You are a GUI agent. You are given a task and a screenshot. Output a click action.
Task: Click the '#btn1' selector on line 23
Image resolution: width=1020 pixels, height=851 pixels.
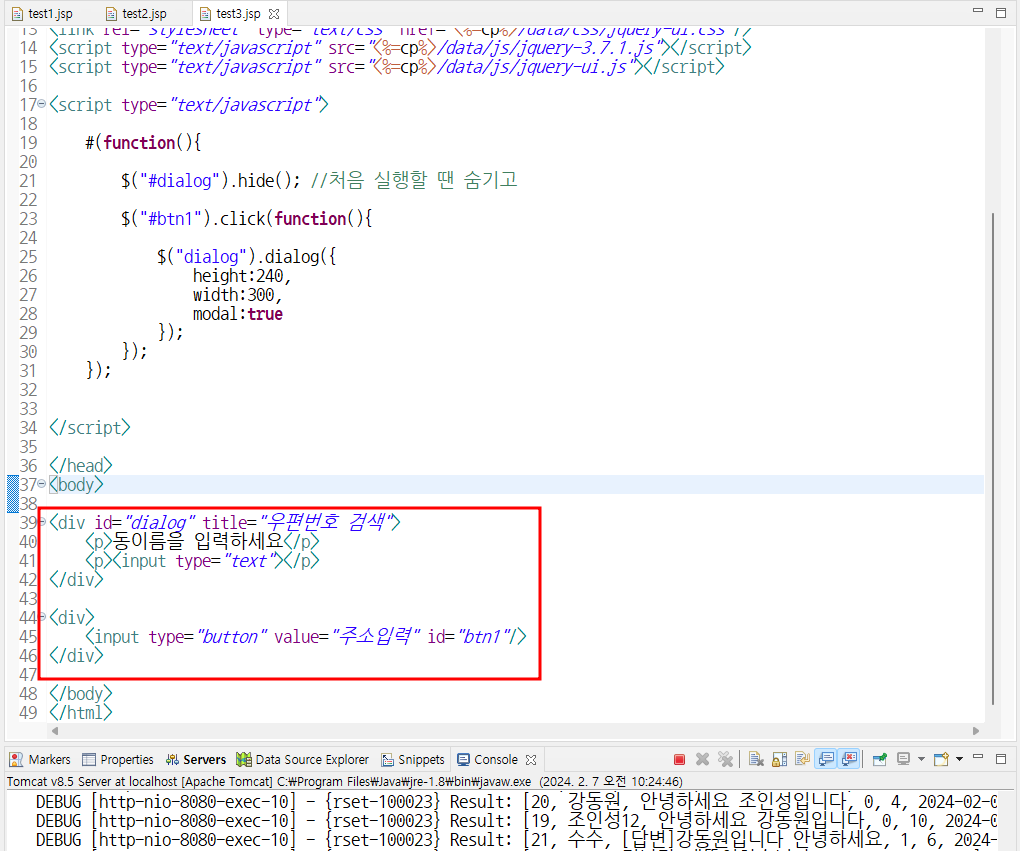point(170,219)
